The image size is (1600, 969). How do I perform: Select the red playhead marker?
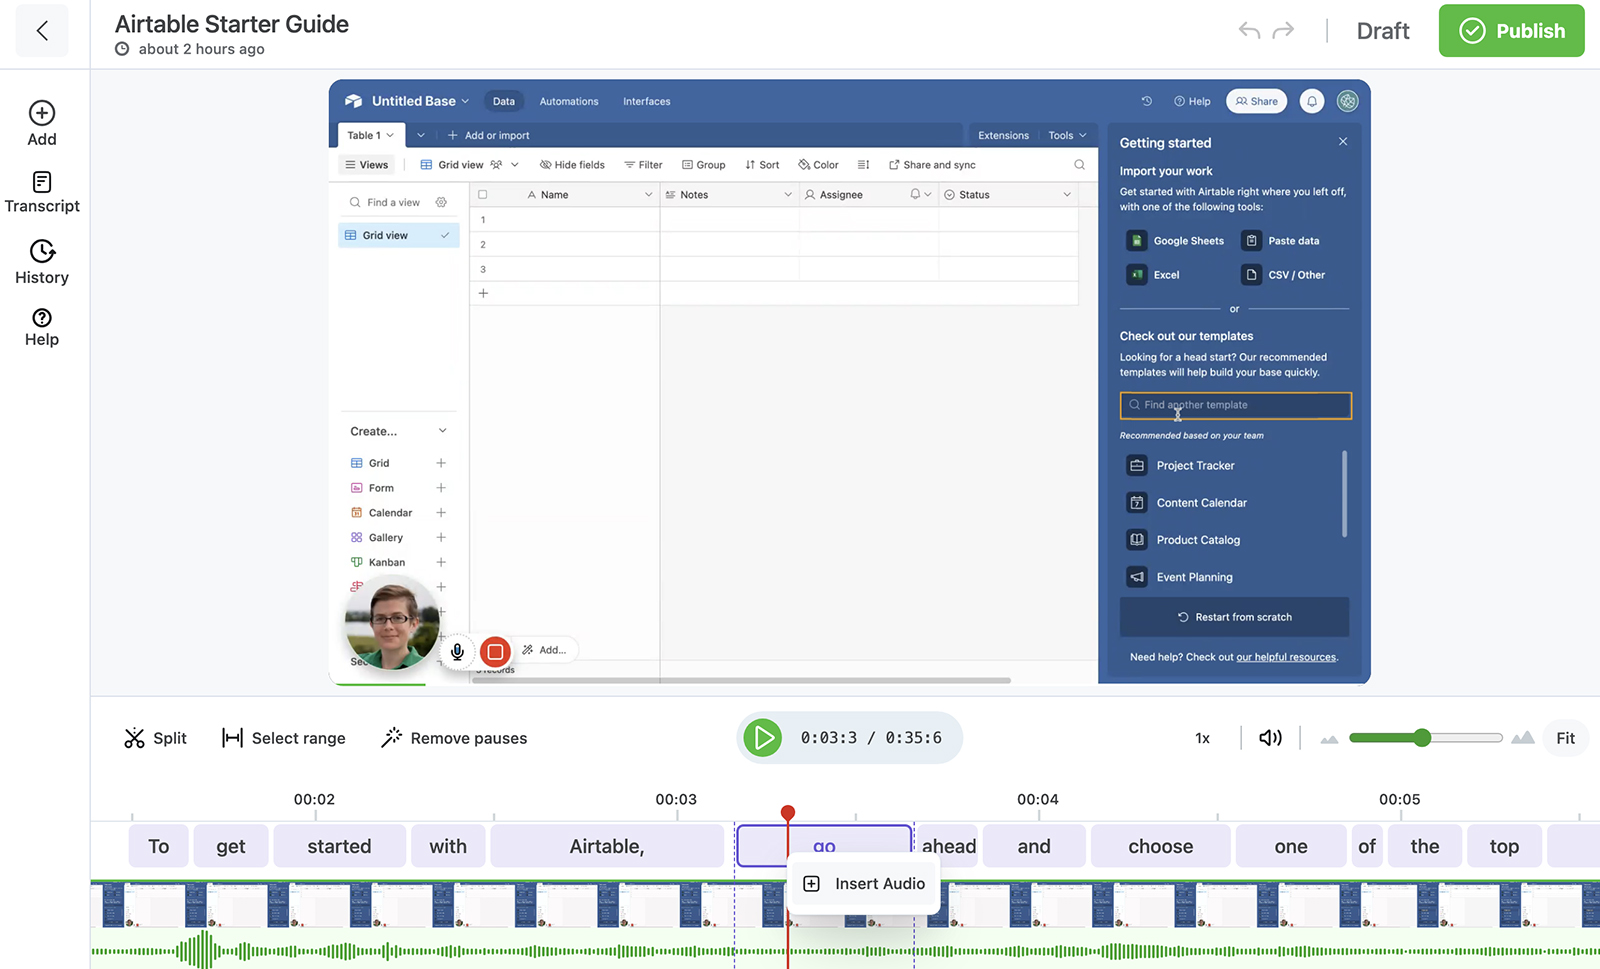(788, 812)
